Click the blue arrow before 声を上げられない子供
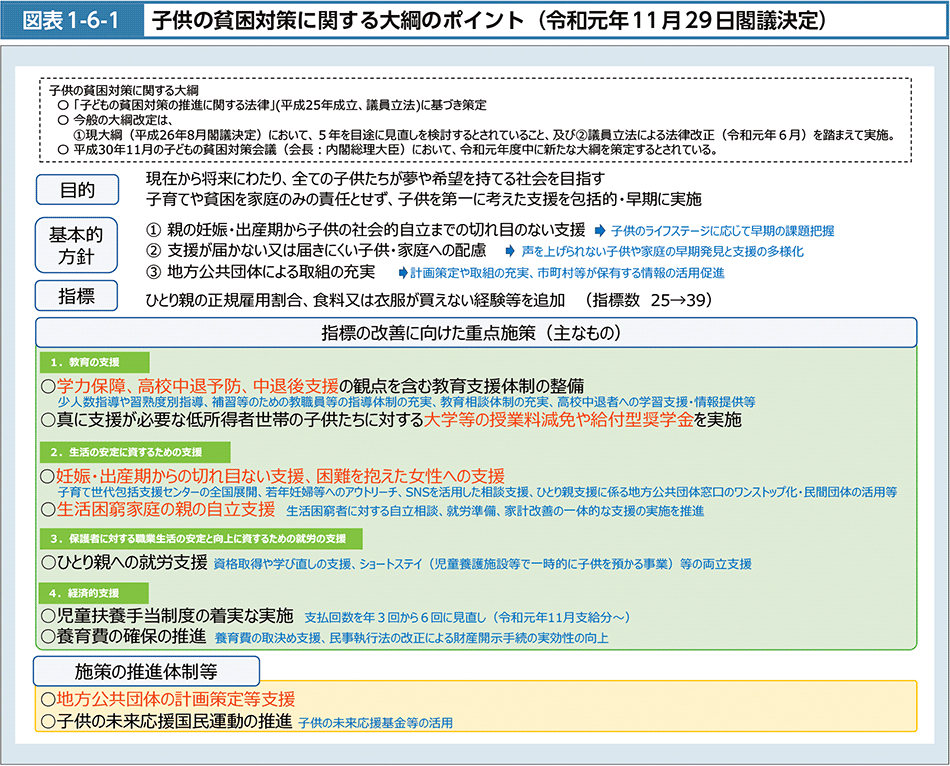Image resolution: width=950 pixels, height=766 pixels. (510, 251)
